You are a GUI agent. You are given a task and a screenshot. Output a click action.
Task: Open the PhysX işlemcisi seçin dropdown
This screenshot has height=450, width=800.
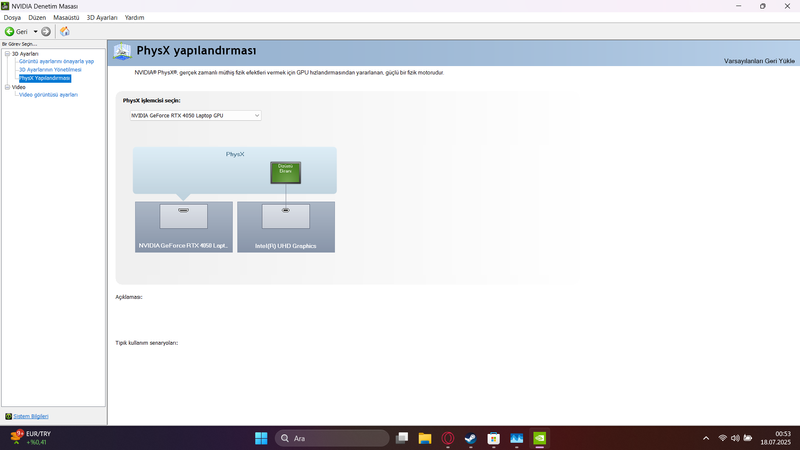point(195,116)
